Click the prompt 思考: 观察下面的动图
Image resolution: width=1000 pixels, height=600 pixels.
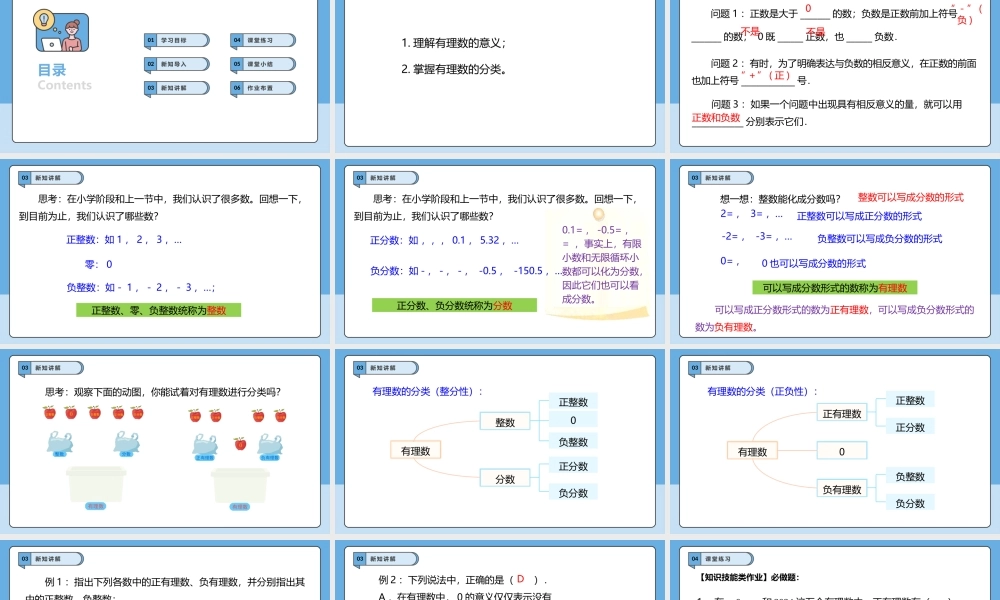point(162,392)
